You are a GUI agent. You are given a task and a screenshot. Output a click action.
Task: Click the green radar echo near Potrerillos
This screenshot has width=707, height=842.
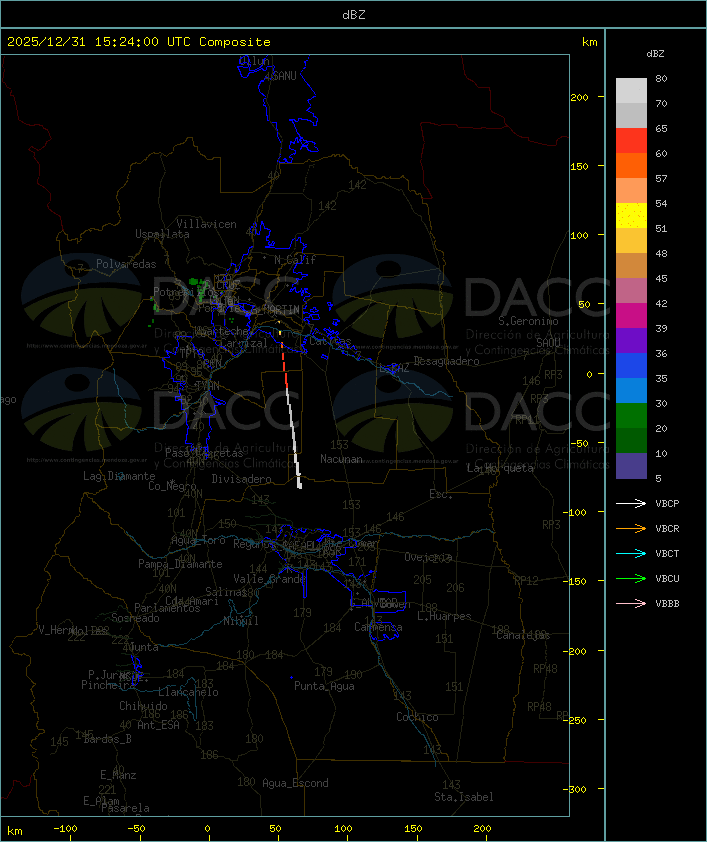tap(198, 287)
